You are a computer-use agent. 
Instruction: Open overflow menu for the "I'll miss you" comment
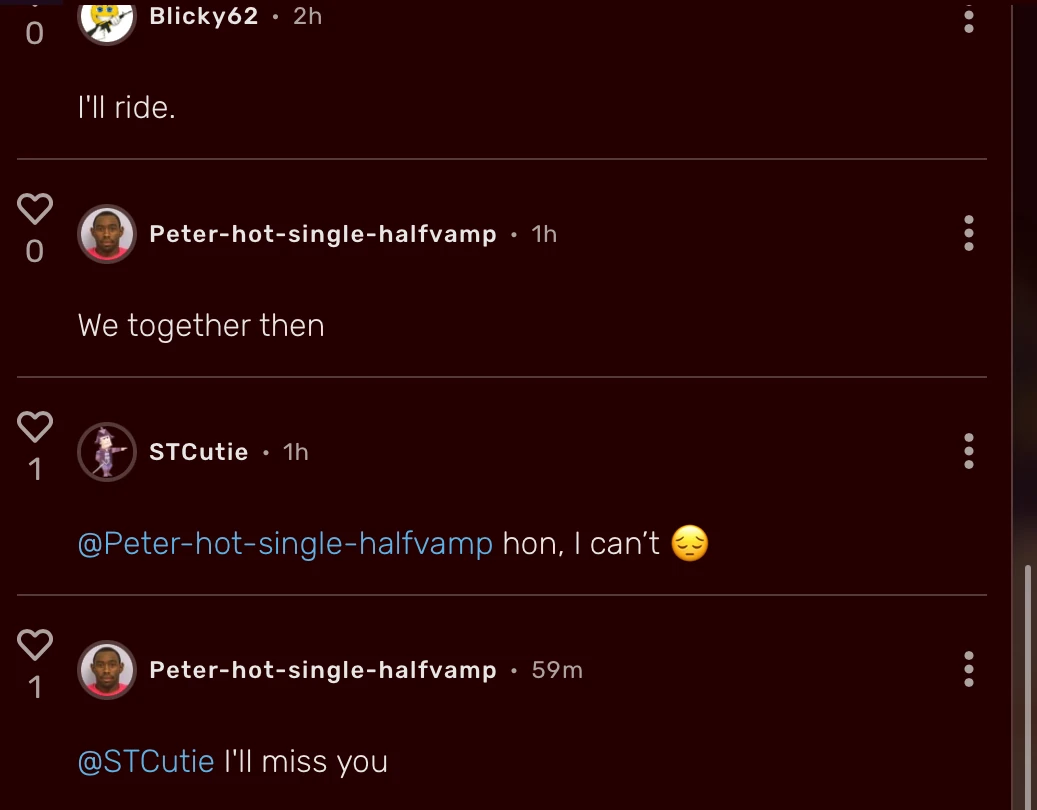968,670
